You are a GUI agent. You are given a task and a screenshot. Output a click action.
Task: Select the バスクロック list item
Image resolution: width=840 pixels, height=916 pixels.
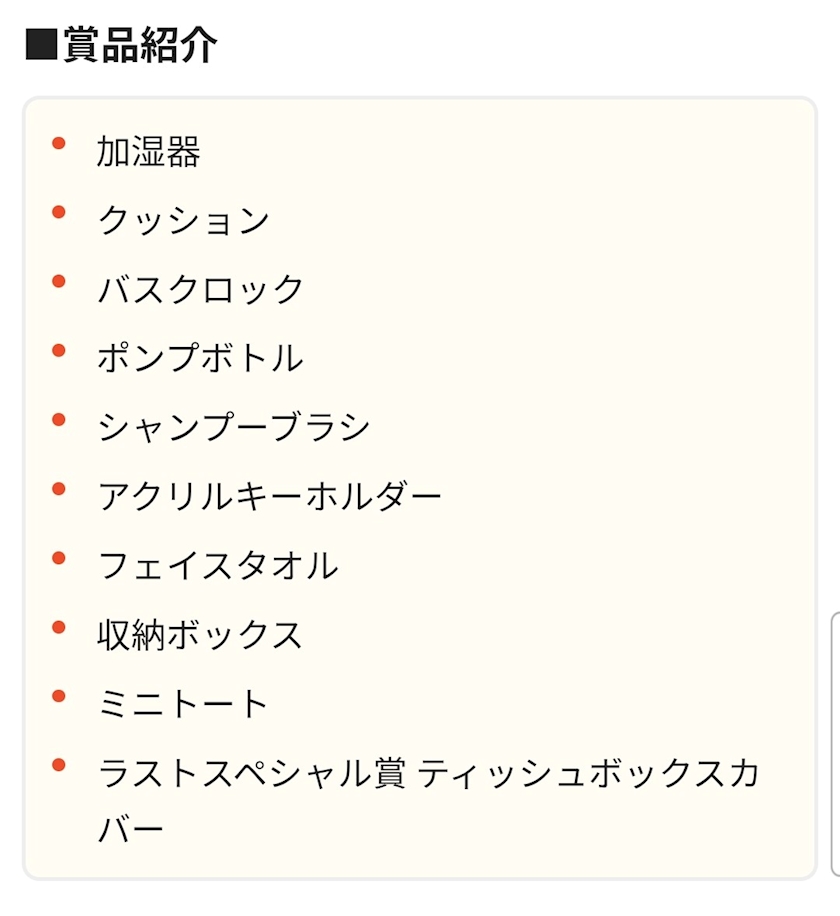[x=200, y=289]
